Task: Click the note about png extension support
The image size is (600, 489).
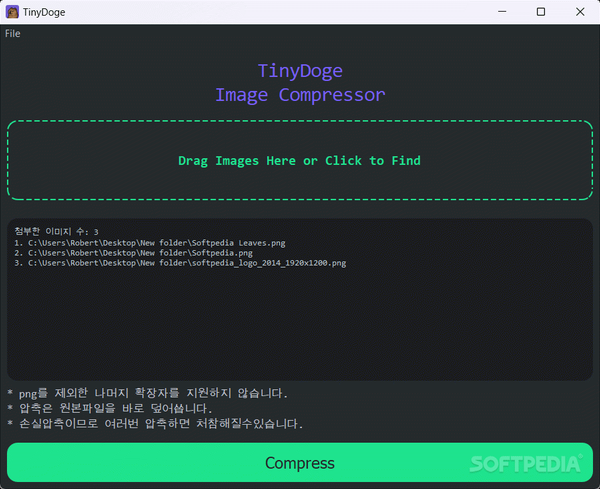Action: tap(148, 393)
